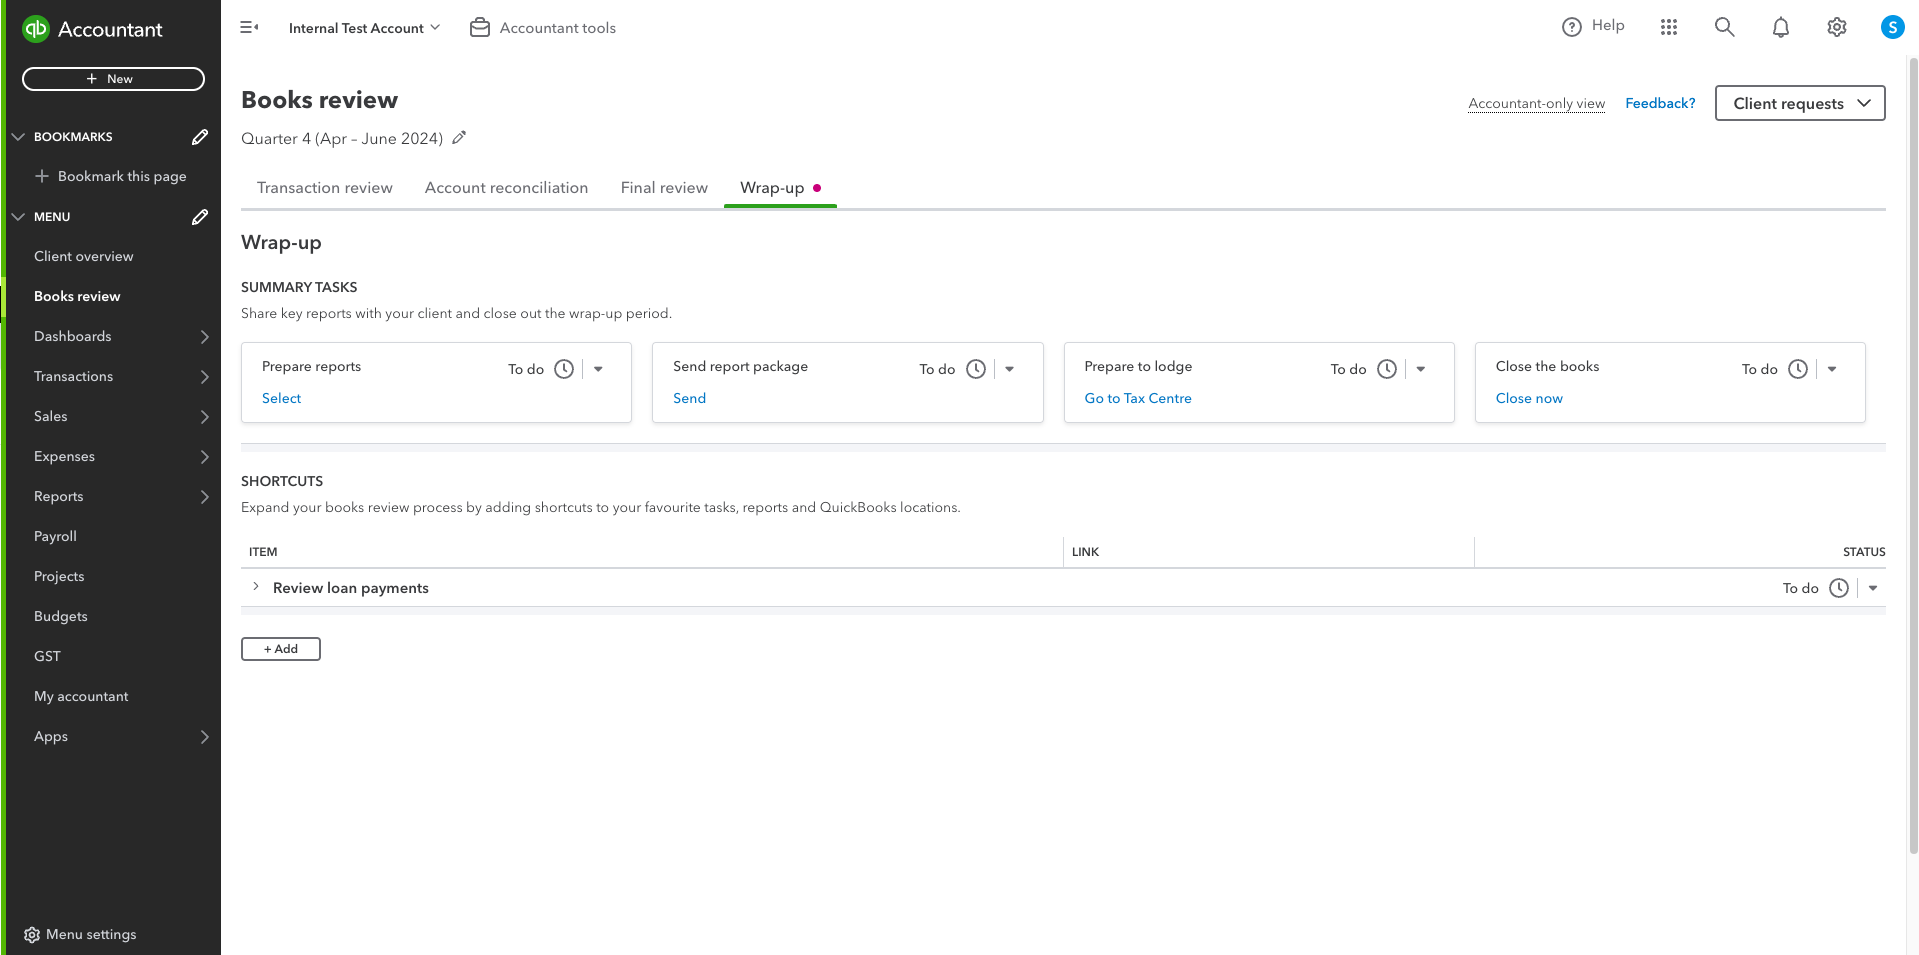
Task: Expand the Transactions submenu
Action: click(x=204, y=377)
